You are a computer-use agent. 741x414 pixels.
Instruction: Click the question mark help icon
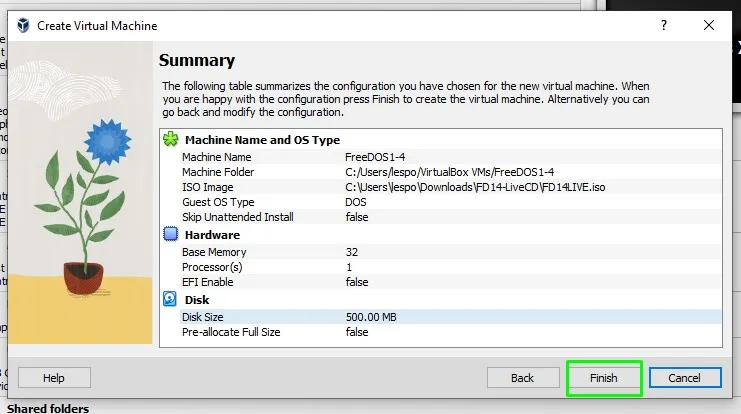[x=664, y=25]
